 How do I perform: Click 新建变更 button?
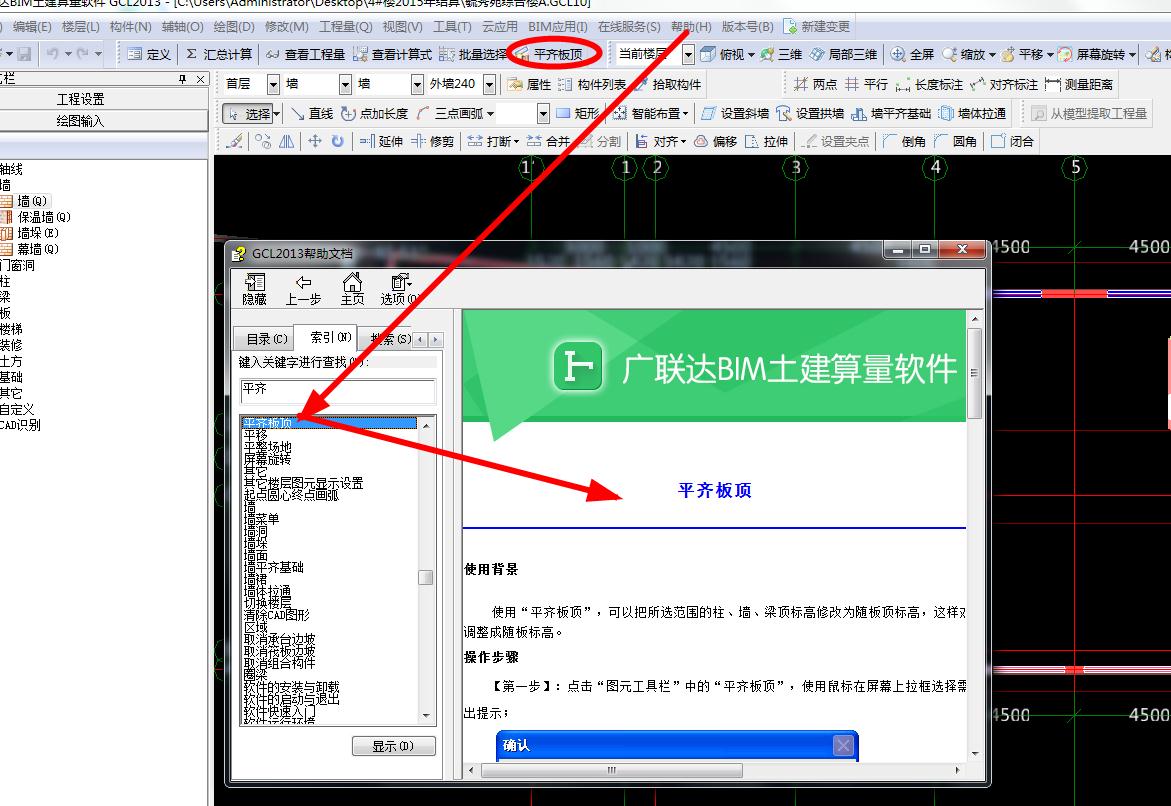coord(816,27)
